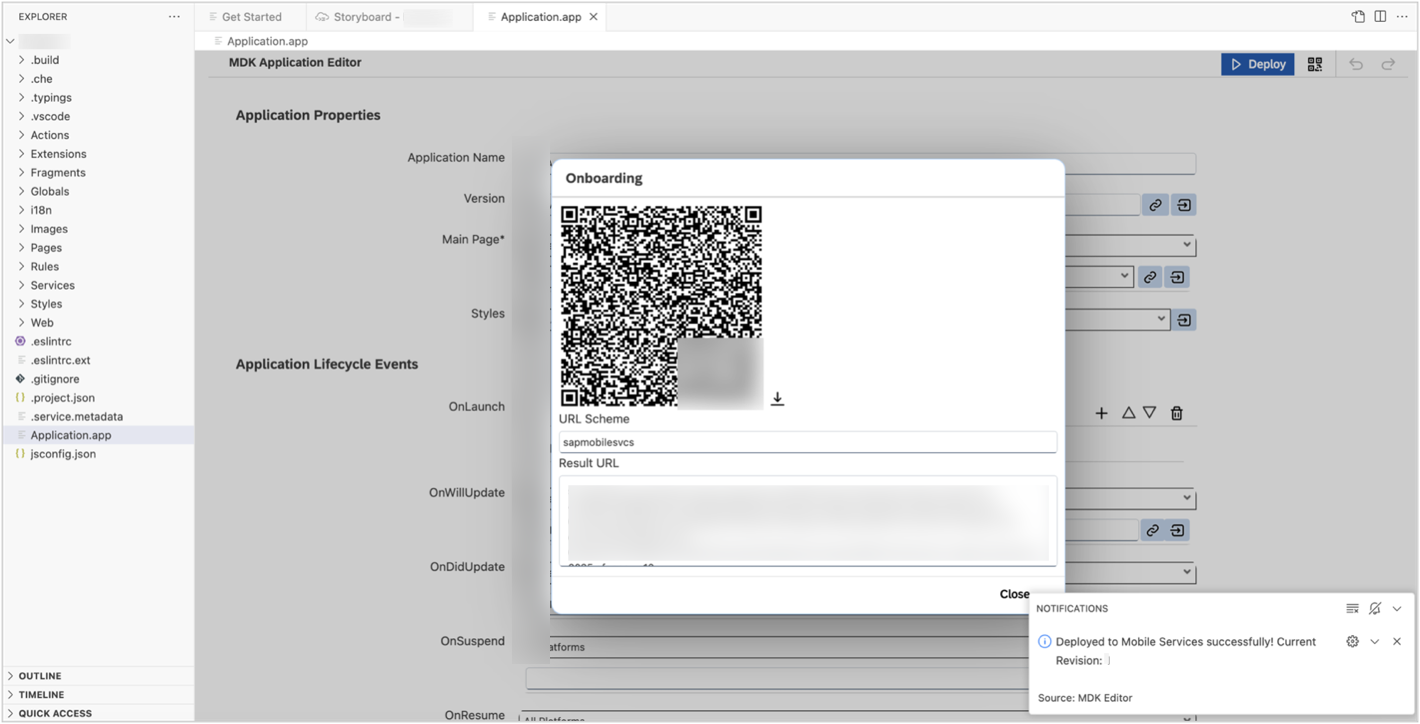Click the Application.app breadcrumb

(267, 41)
